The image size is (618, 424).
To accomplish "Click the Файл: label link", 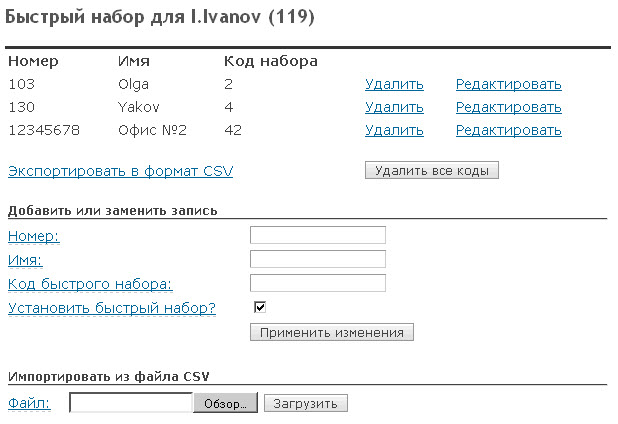I will [x=29, y=403].
